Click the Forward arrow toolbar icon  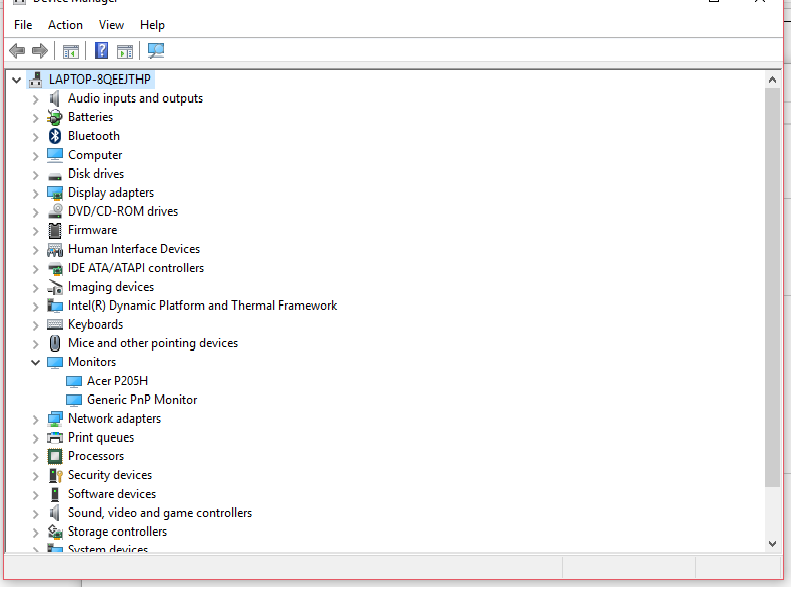pyautogui.click(x=39, y=50)
